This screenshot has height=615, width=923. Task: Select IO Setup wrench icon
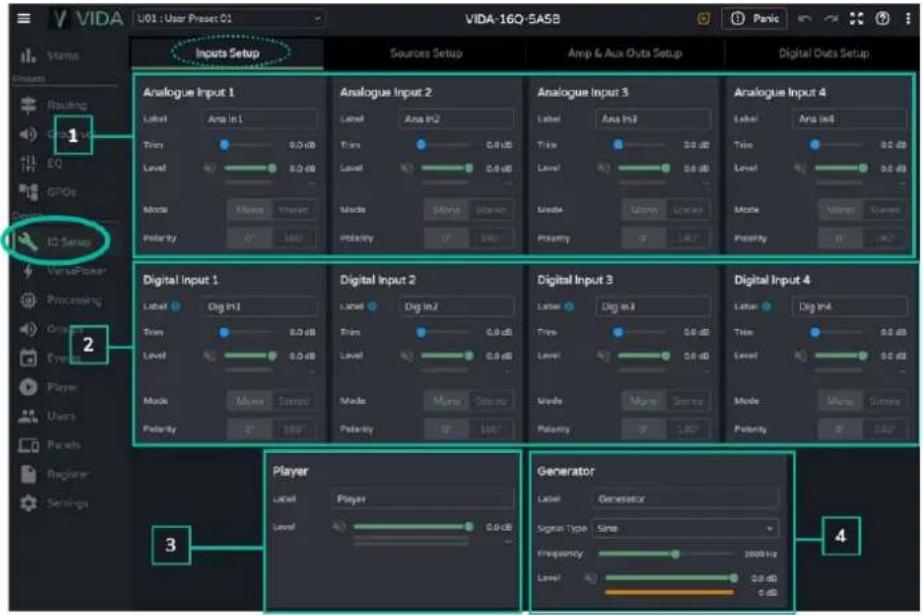(28, 241)
